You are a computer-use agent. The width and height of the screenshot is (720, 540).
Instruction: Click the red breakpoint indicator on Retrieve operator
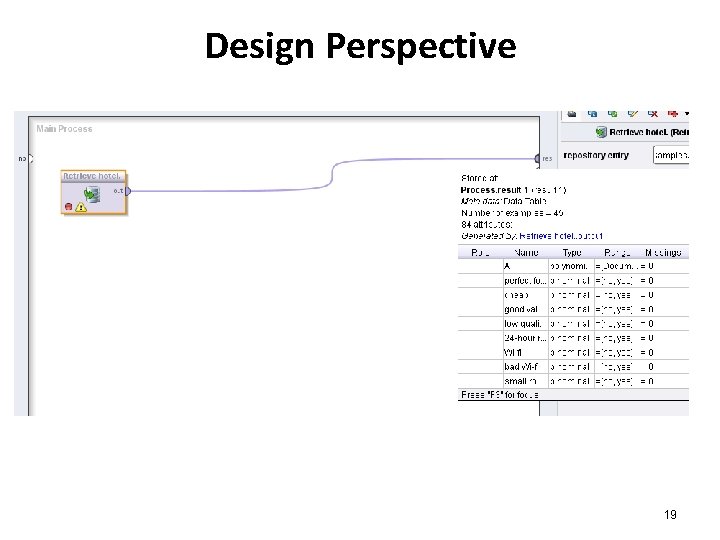[69, 207]
